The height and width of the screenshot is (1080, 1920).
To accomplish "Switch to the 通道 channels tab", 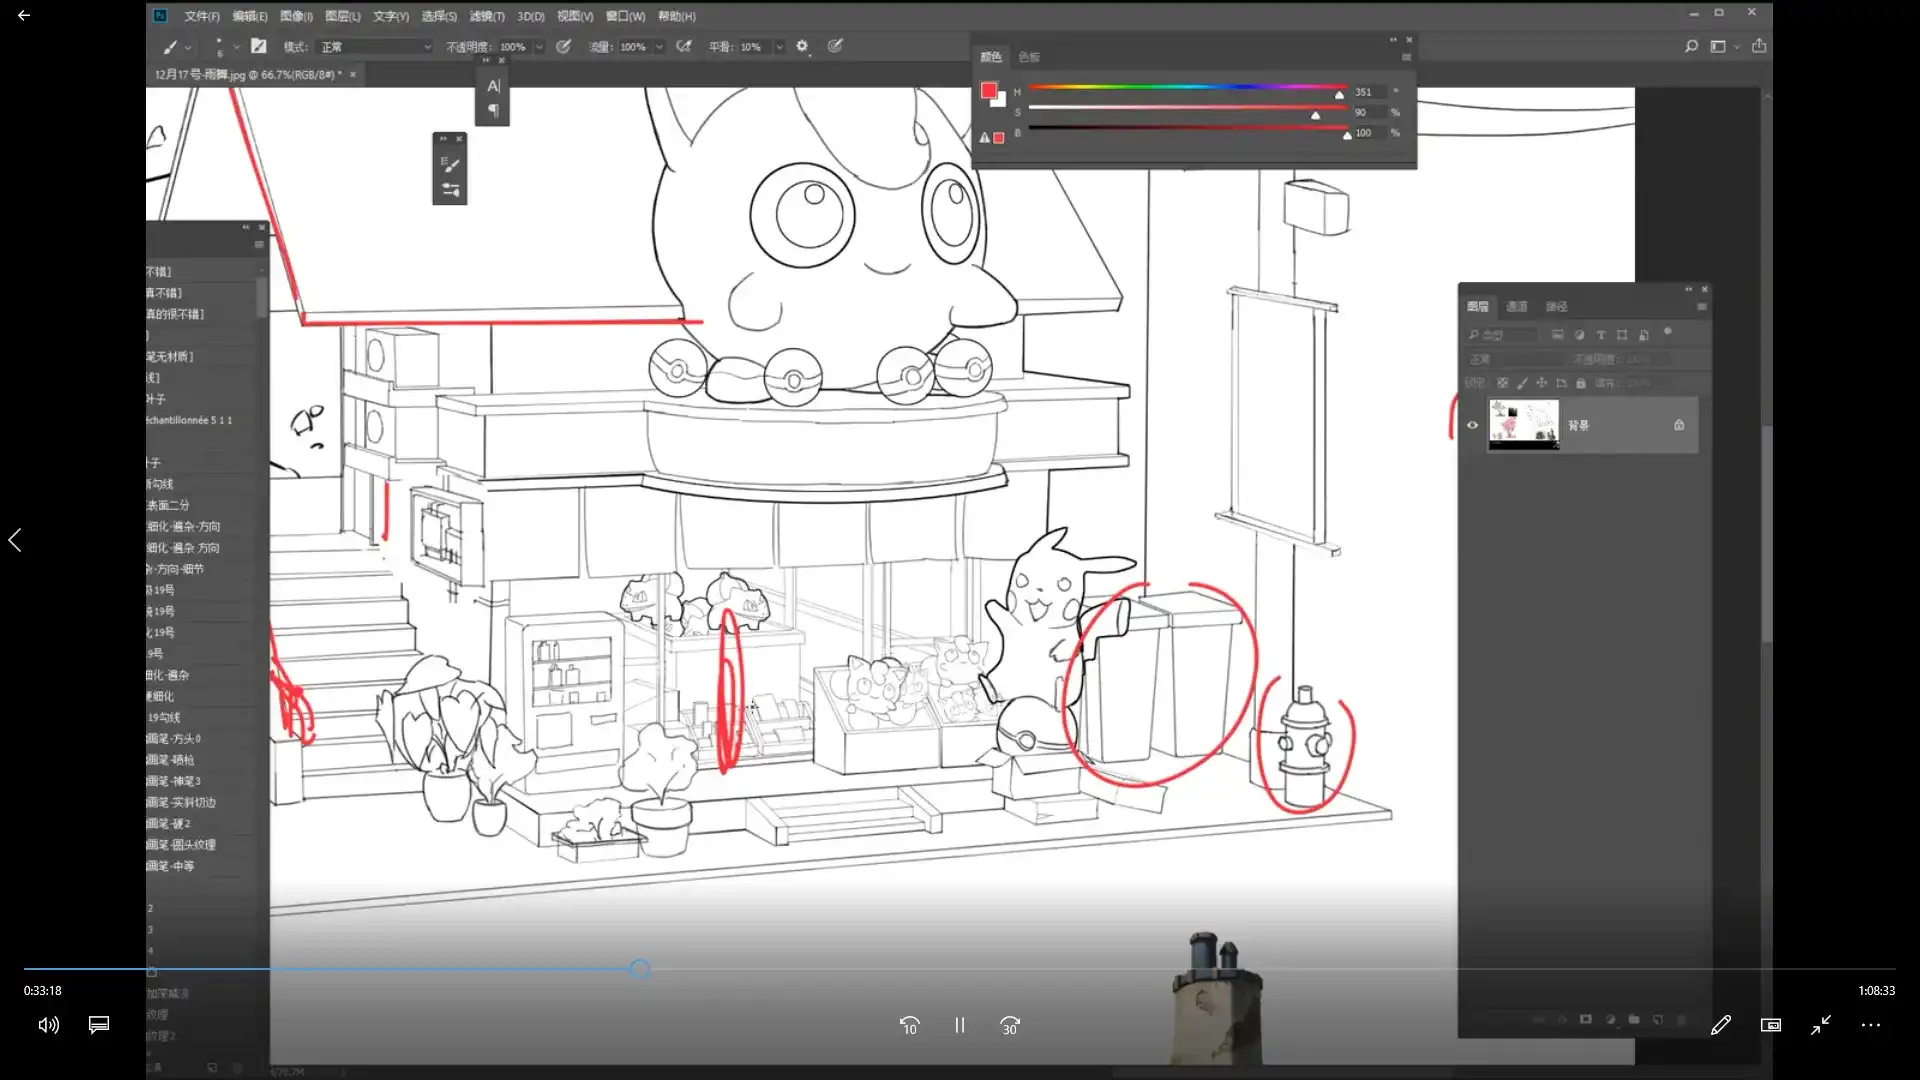I will (x=1517, y=307).
